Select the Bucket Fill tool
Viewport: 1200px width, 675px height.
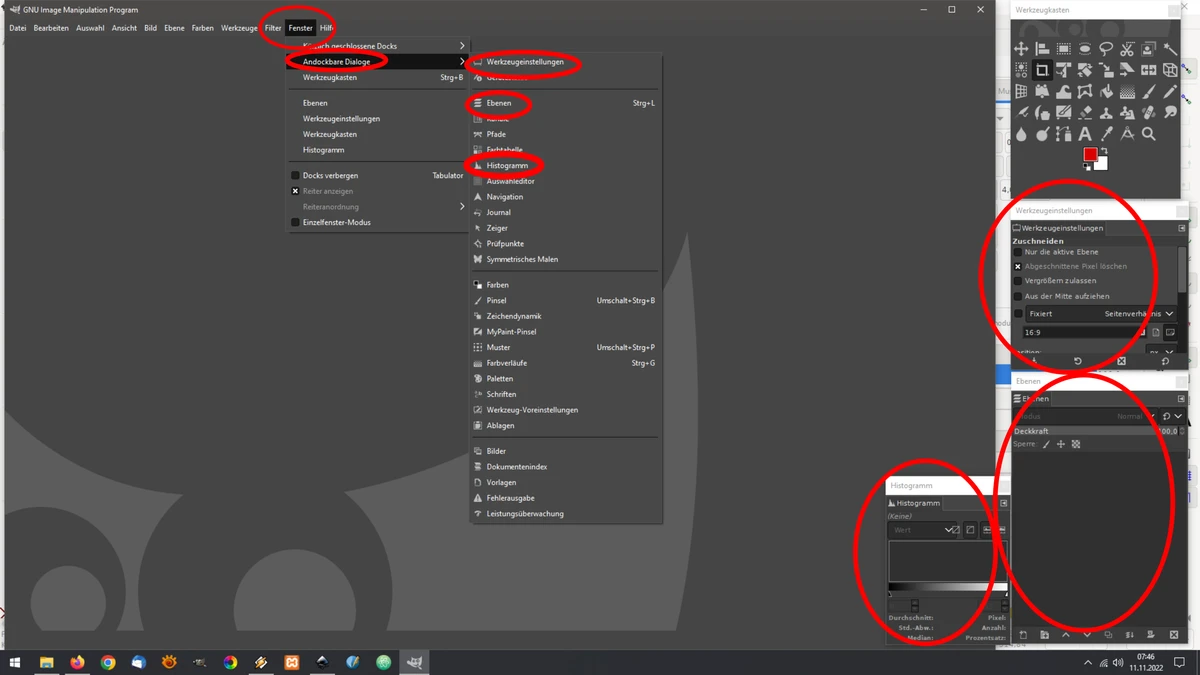click(x=1106, y=91)
